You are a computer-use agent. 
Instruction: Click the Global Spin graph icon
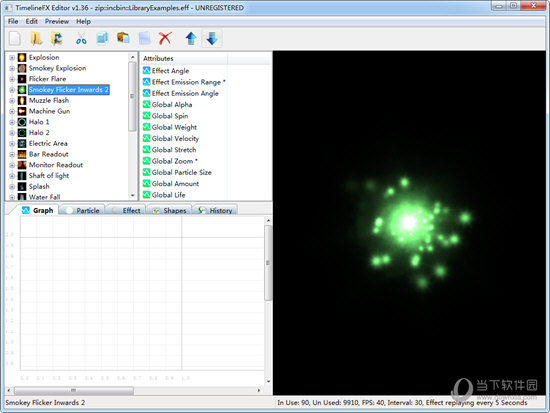pyautogui.click(x=147, y=115)
